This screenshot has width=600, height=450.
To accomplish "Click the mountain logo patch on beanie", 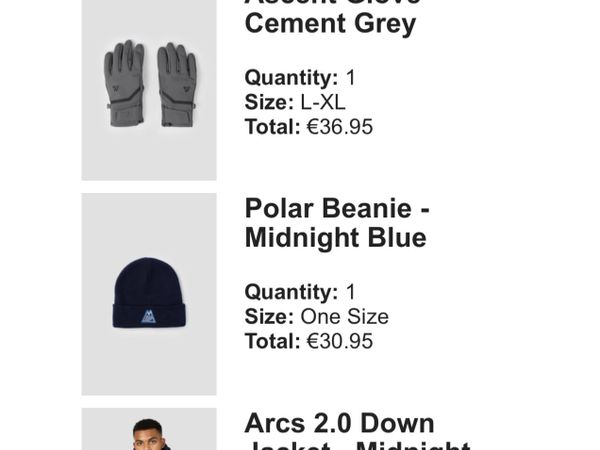I will (148, 316).
